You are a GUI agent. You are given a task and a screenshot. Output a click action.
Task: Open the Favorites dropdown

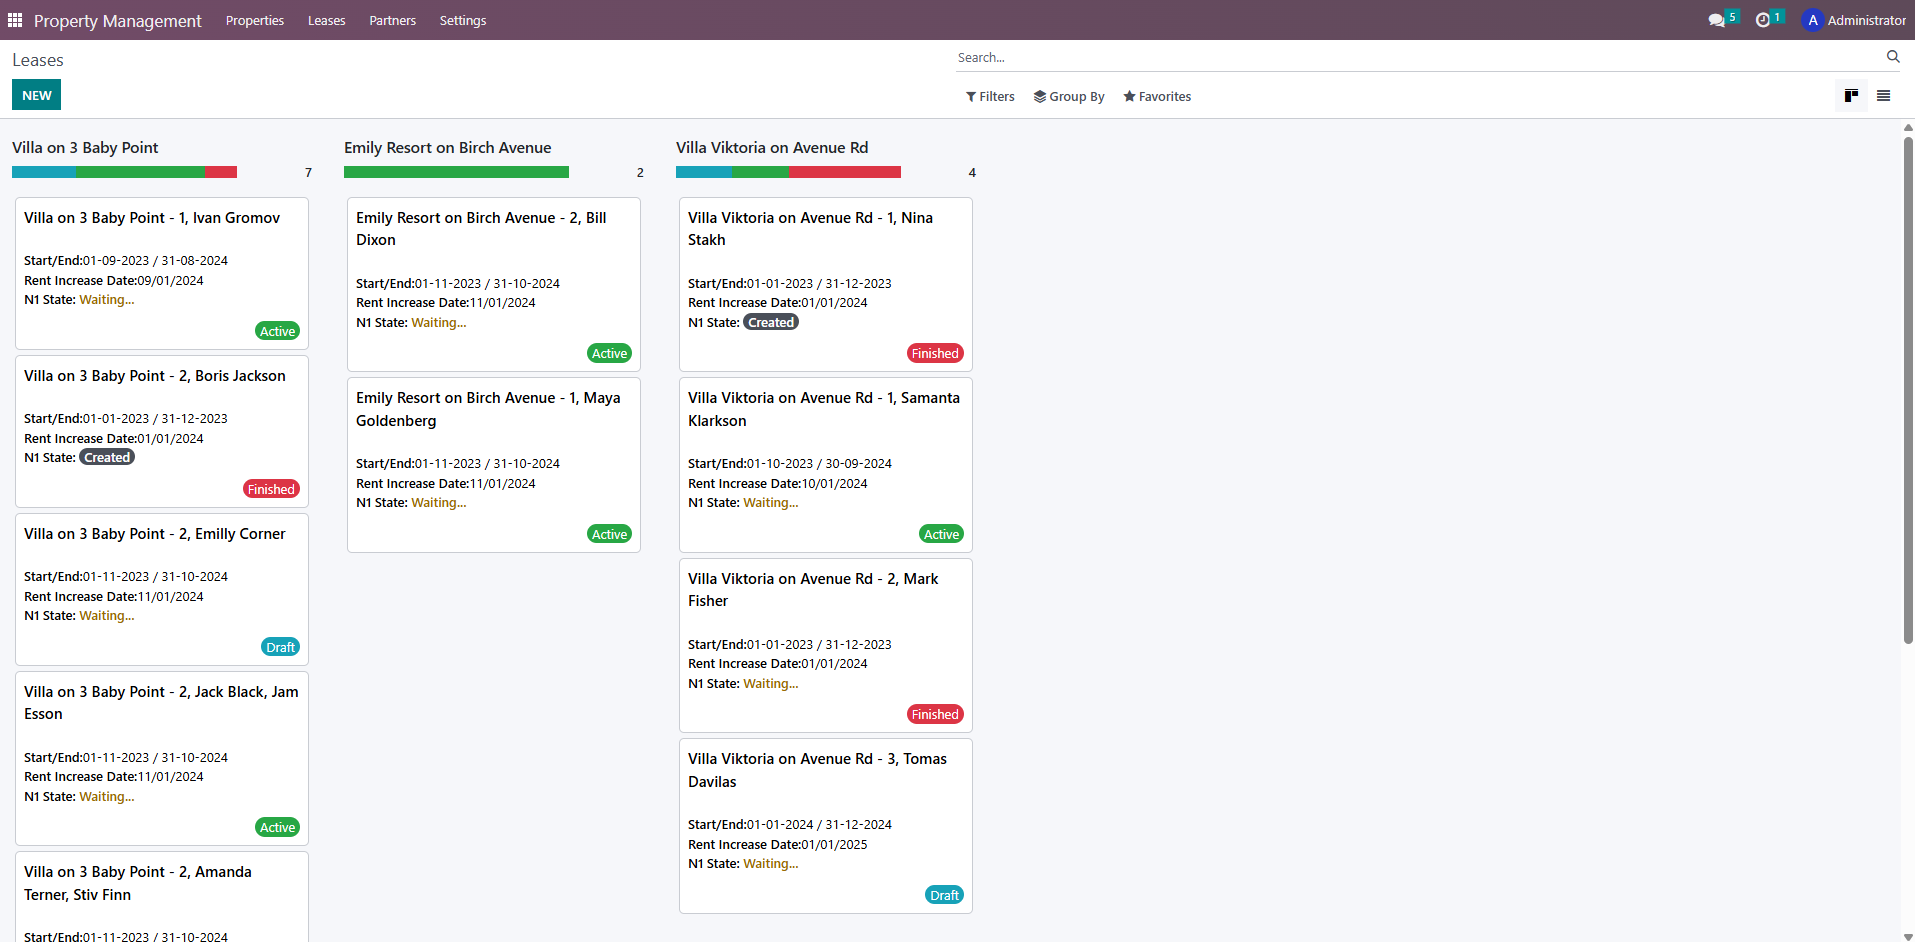coord(1157,97)
